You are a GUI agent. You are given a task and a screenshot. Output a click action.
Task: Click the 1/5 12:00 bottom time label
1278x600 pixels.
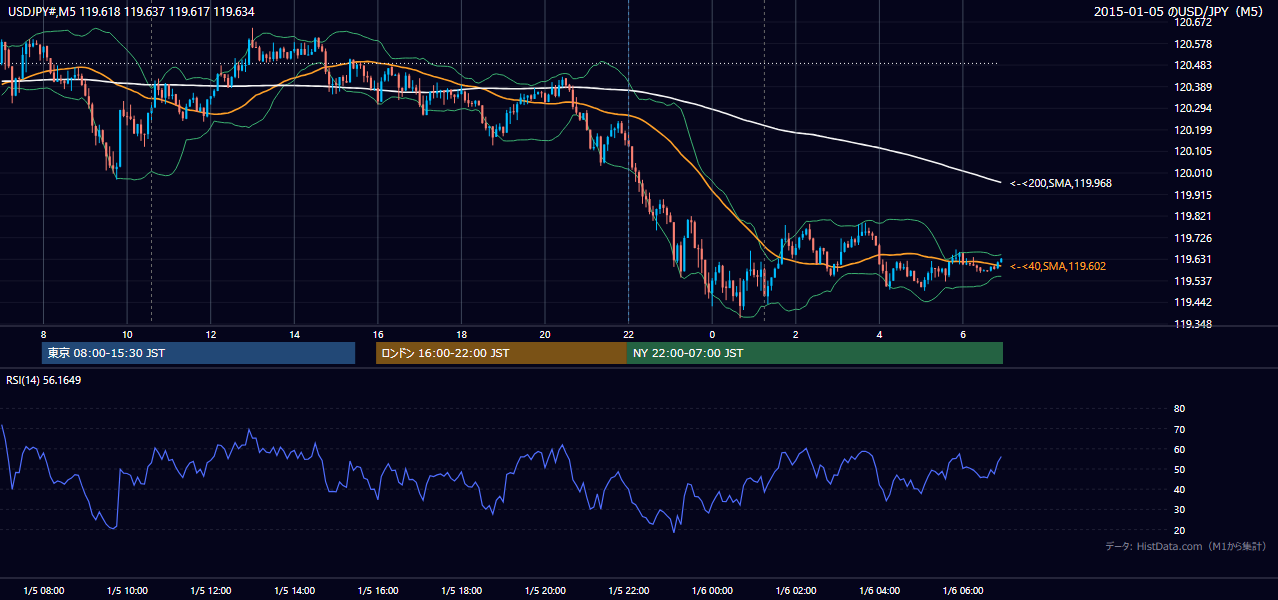211,591
